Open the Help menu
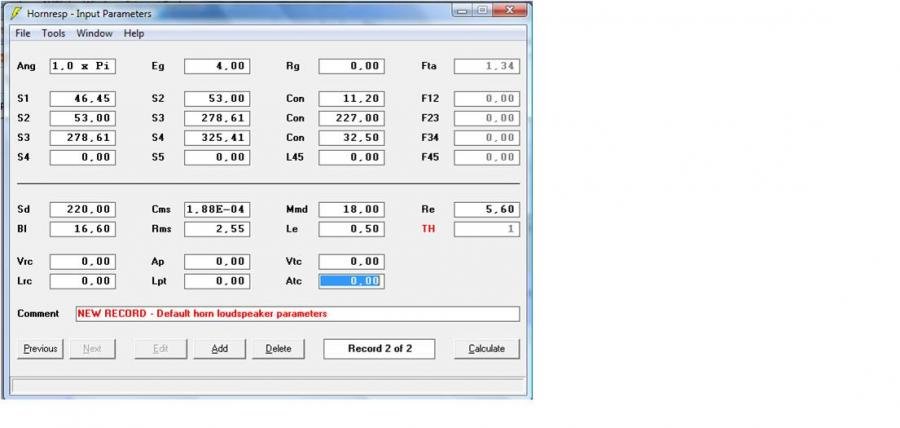The width and height of the screenshot is (900, 428). (134, 33)
